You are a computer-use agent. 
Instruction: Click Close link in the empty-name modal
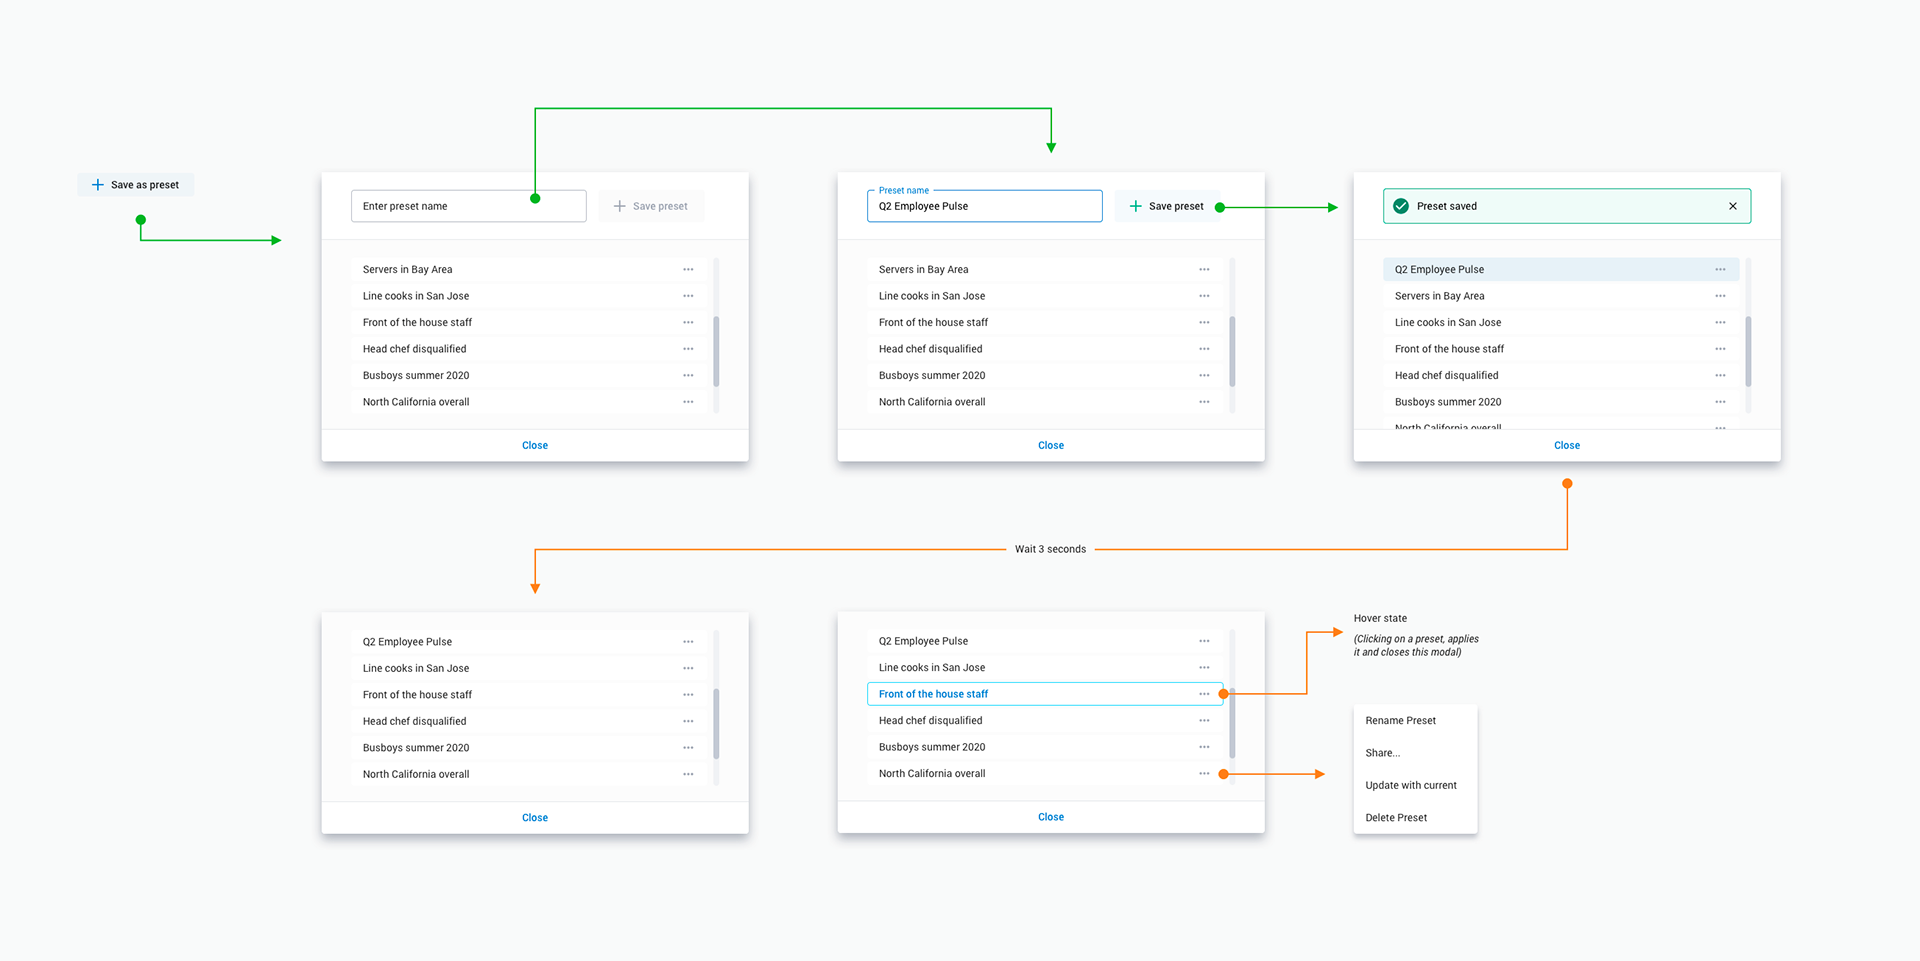coord(535,445)
